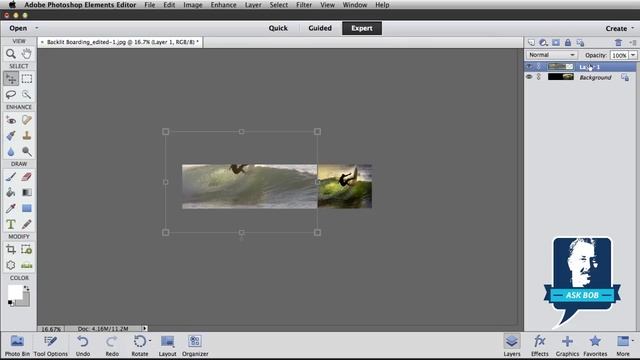Viewport: 640px width, 360px height.
Task: Open the Apple menu
Action: click(x=12, y=5)
